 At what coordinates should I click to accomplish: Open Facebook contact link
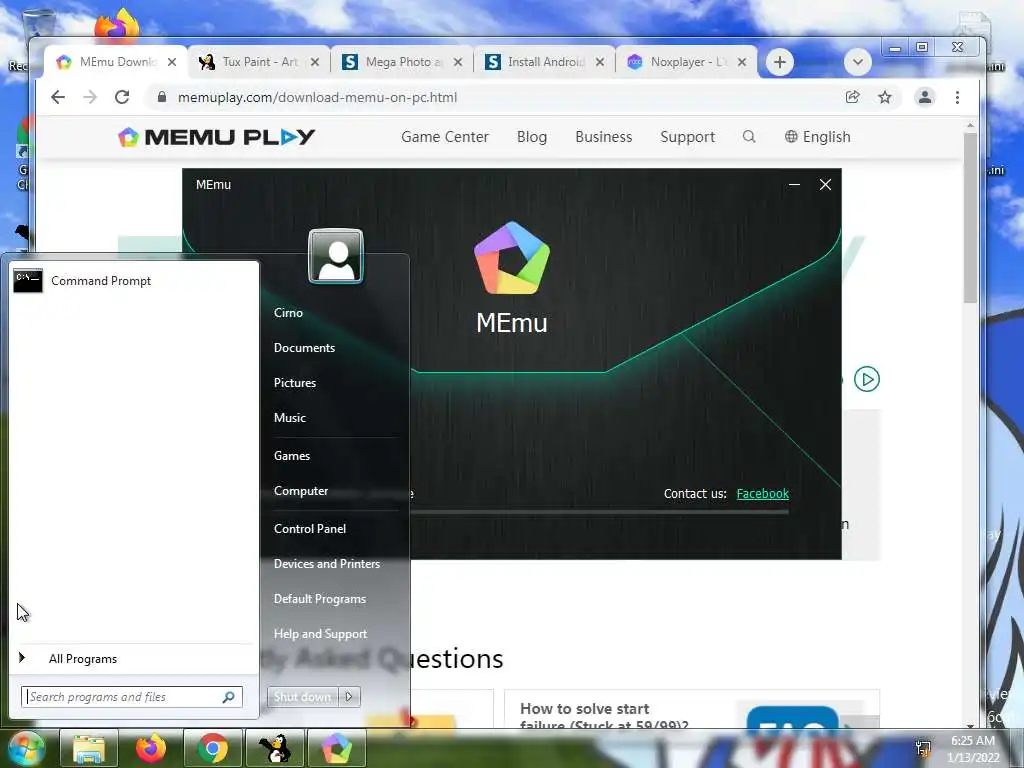[763, 494]
